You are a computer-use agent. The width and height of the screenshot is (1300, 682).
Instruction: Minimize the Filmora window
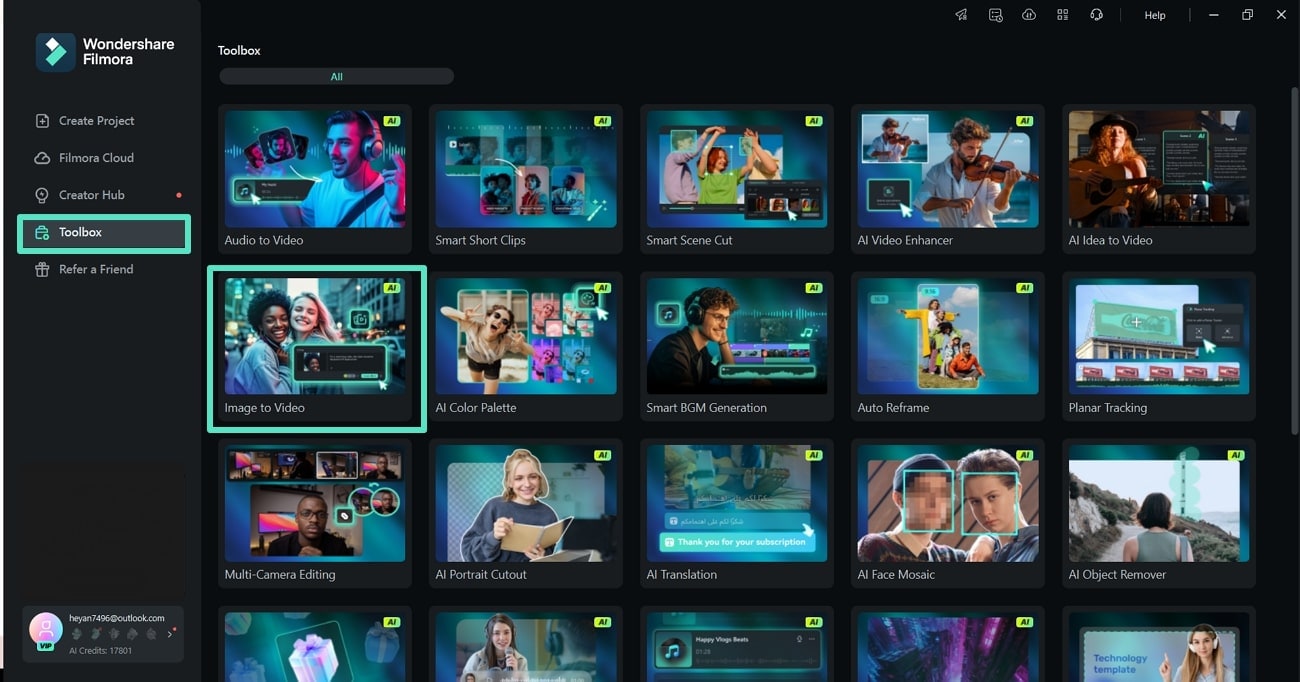tap(1213, 15)
